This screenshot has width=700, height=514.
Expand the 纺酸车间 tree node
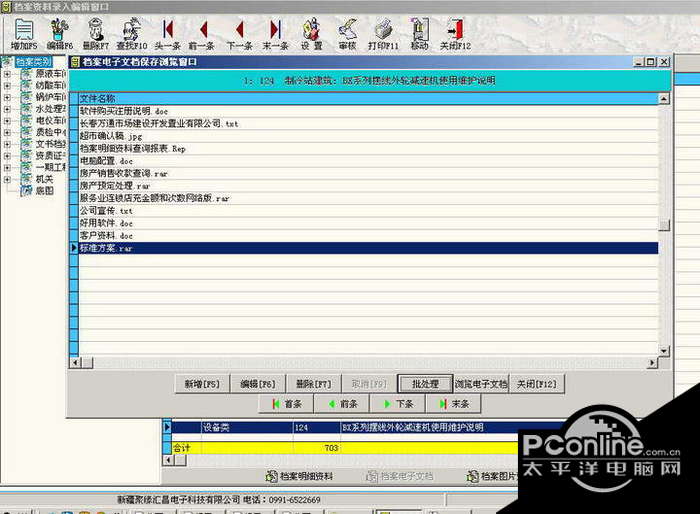tap(7, 85)
